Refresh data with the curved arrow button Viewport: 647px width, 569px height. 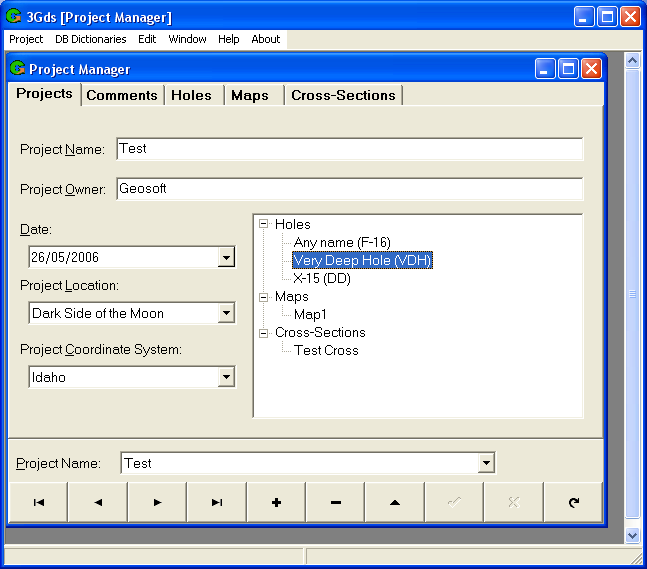point(573,502)
